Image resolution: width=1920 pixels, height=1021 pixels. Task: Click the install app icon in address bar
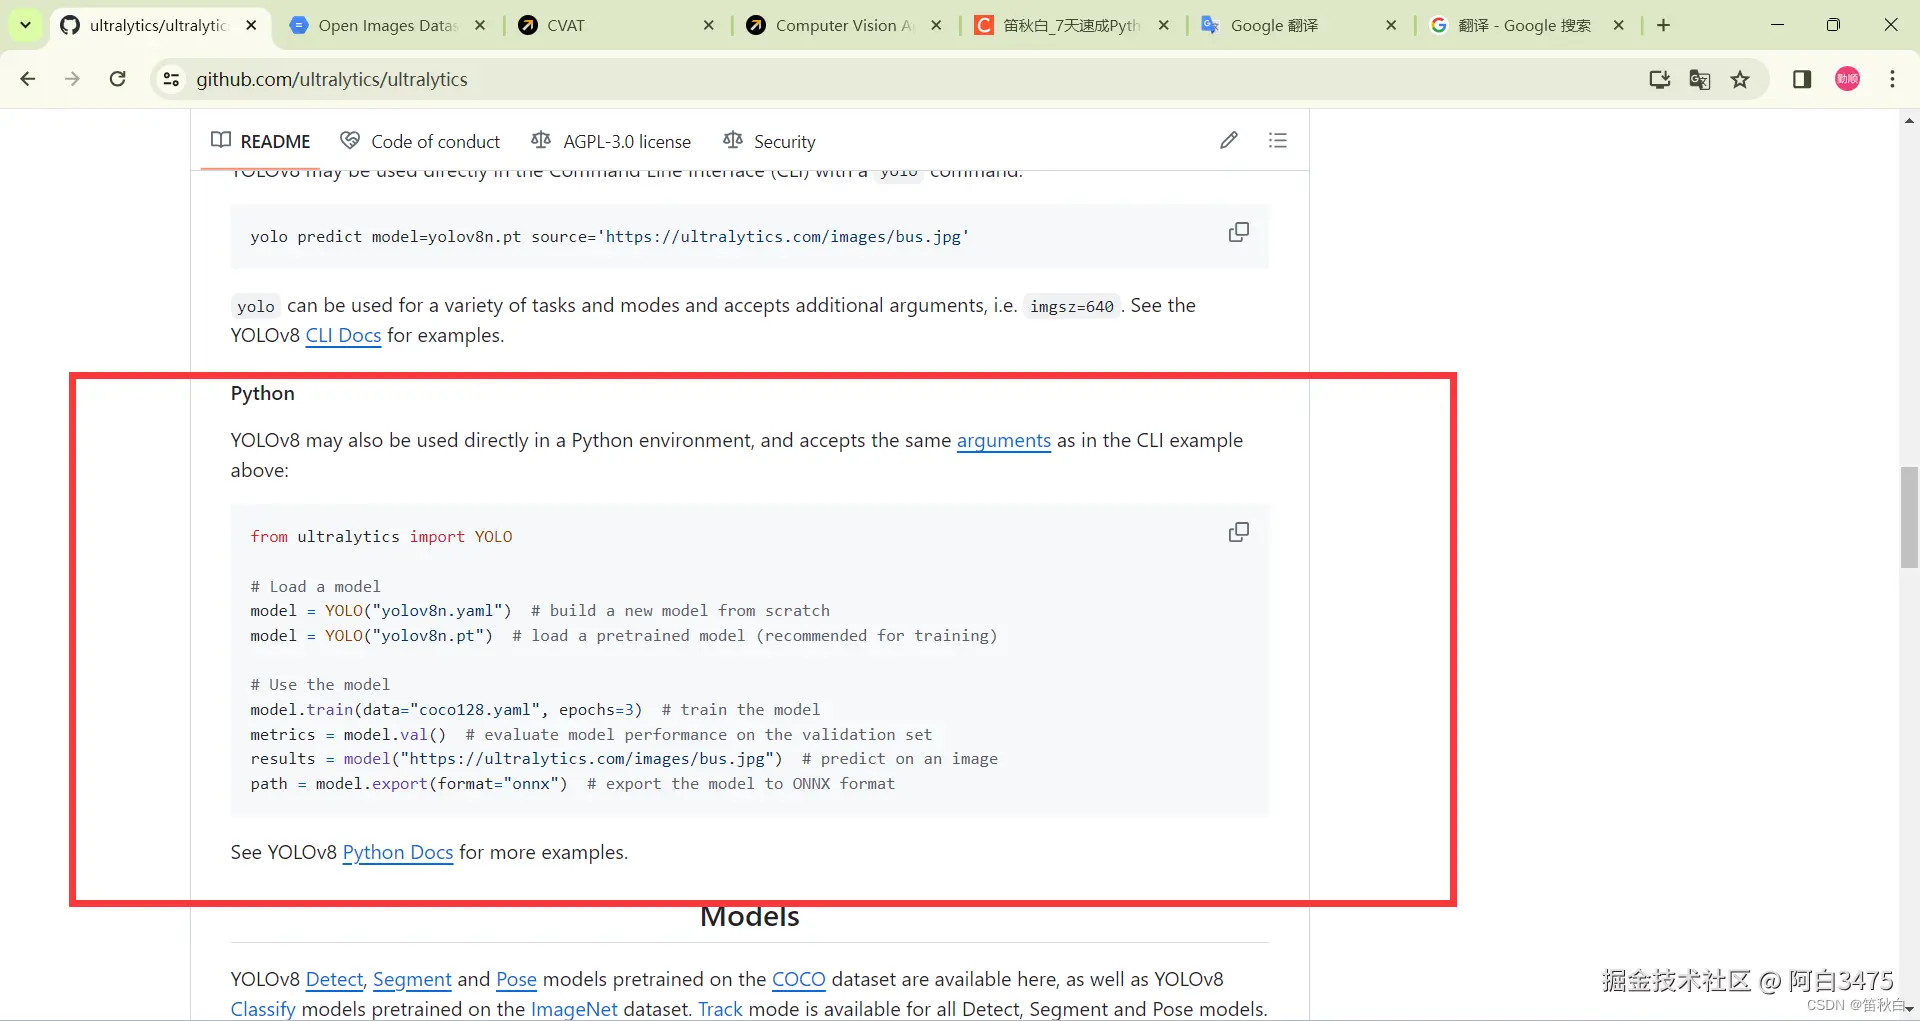tap(1659, 79)
